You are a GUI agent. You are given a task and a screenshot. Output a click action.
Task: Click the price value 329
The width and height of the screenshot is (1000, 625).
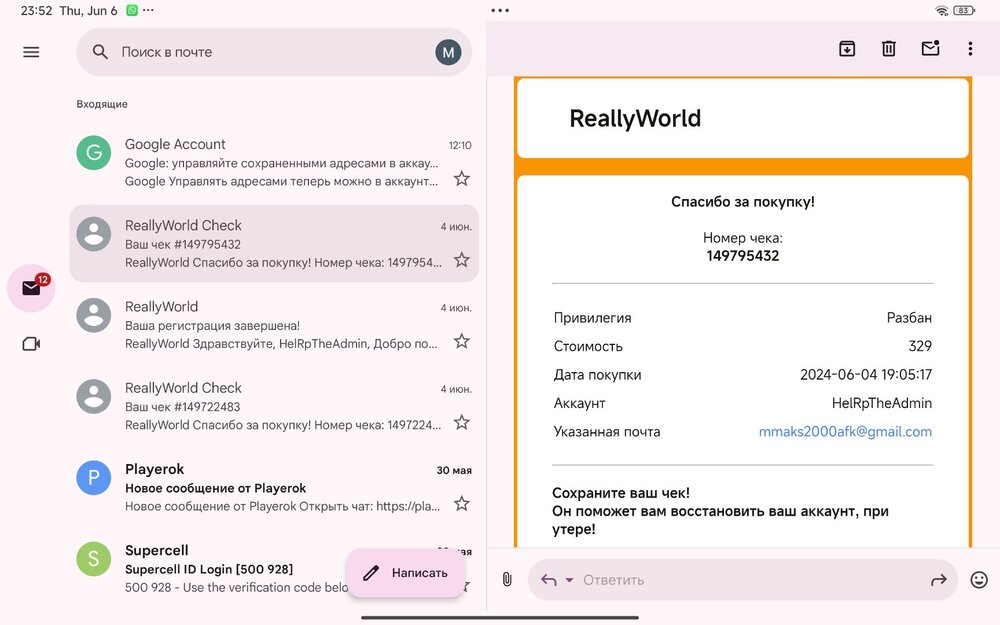(920, 346)
